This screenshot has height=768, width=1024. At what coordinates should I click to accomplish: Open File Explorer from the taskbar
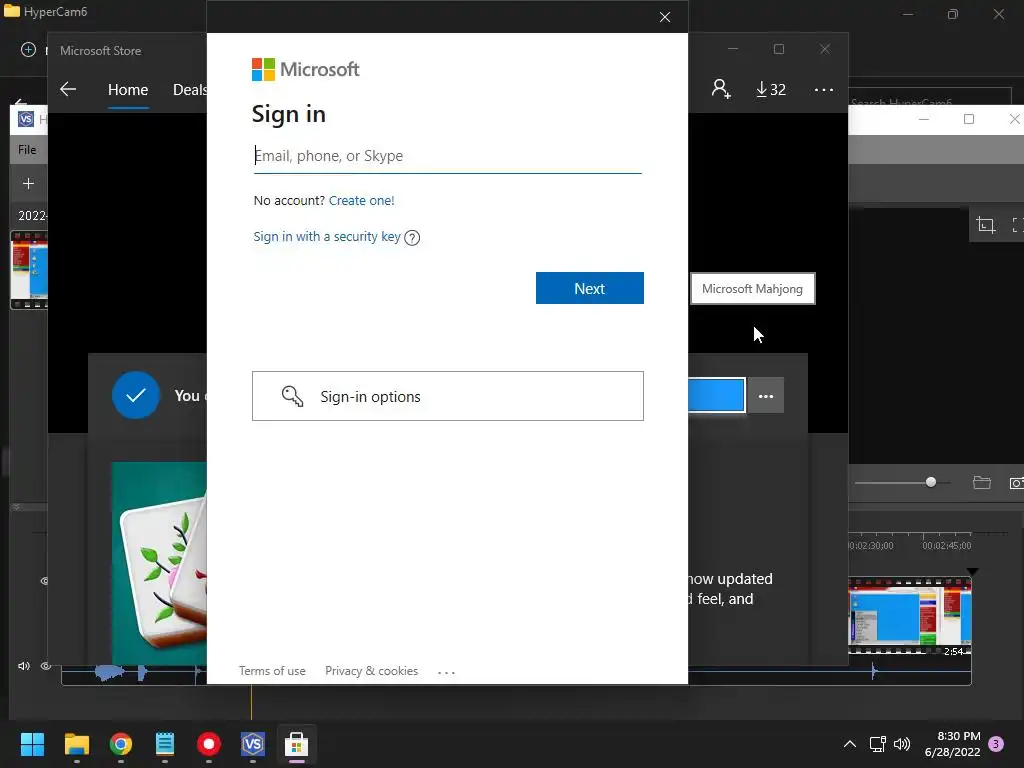(x=76, y=744)
